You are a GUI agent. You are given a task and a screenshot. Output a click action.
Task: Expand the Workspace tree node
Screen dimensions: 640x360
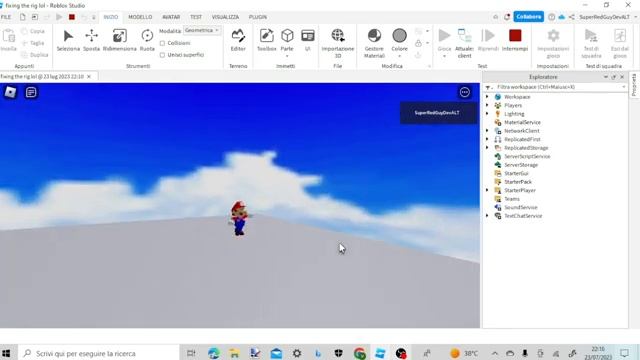[487, 97]
